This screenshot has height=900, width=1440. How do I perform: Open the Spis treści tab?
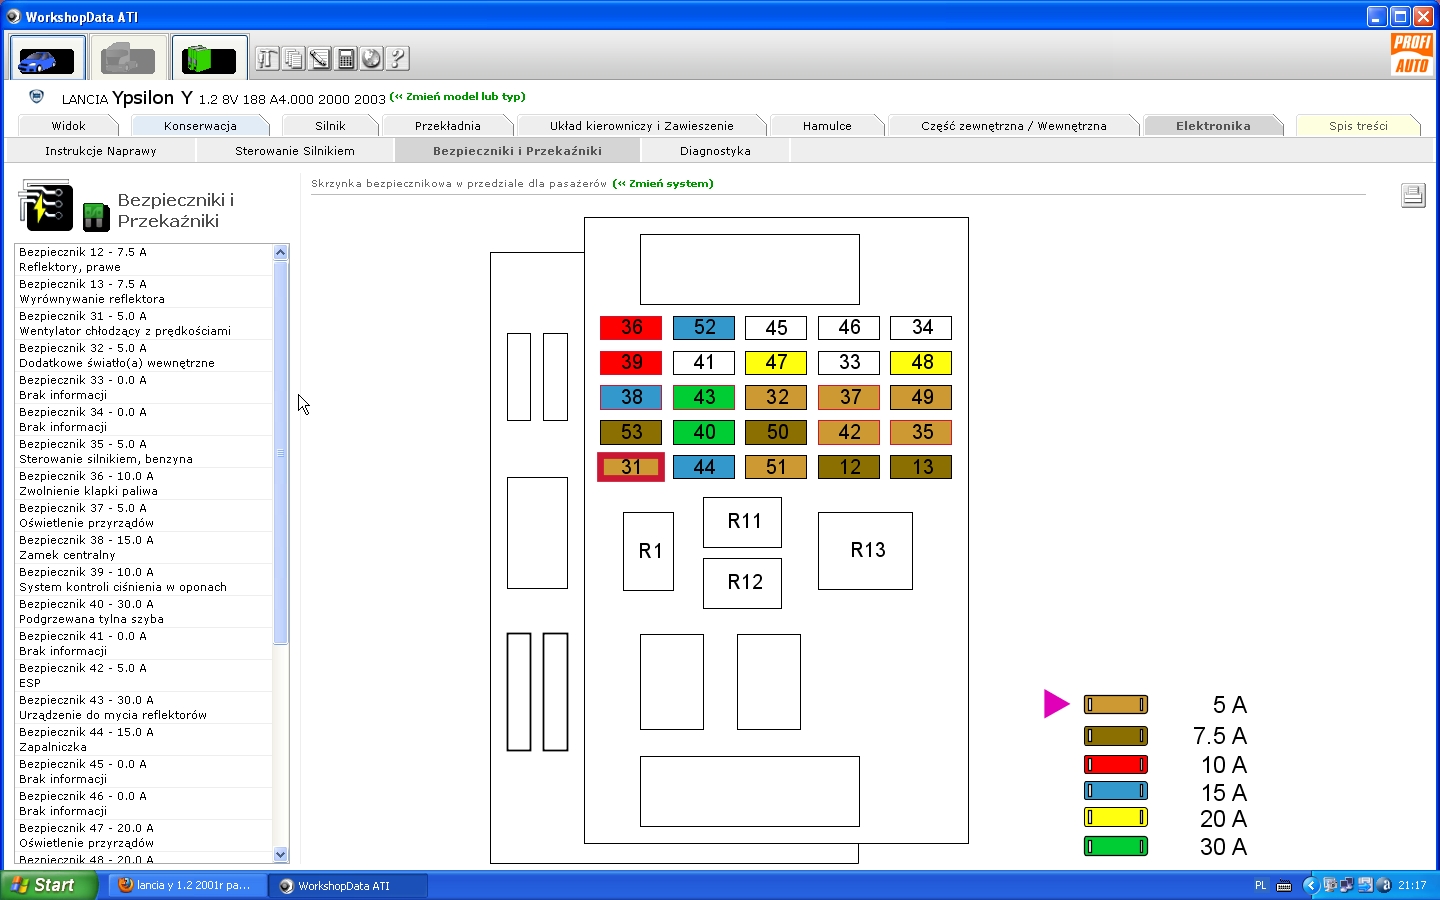click(x=1358, y=126)
